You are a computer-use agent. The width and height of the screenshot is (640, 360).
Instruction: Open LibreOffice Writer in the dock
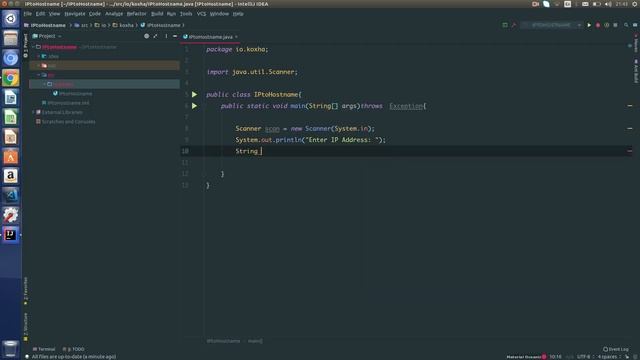pyautogui.click(x=11, y=98)
